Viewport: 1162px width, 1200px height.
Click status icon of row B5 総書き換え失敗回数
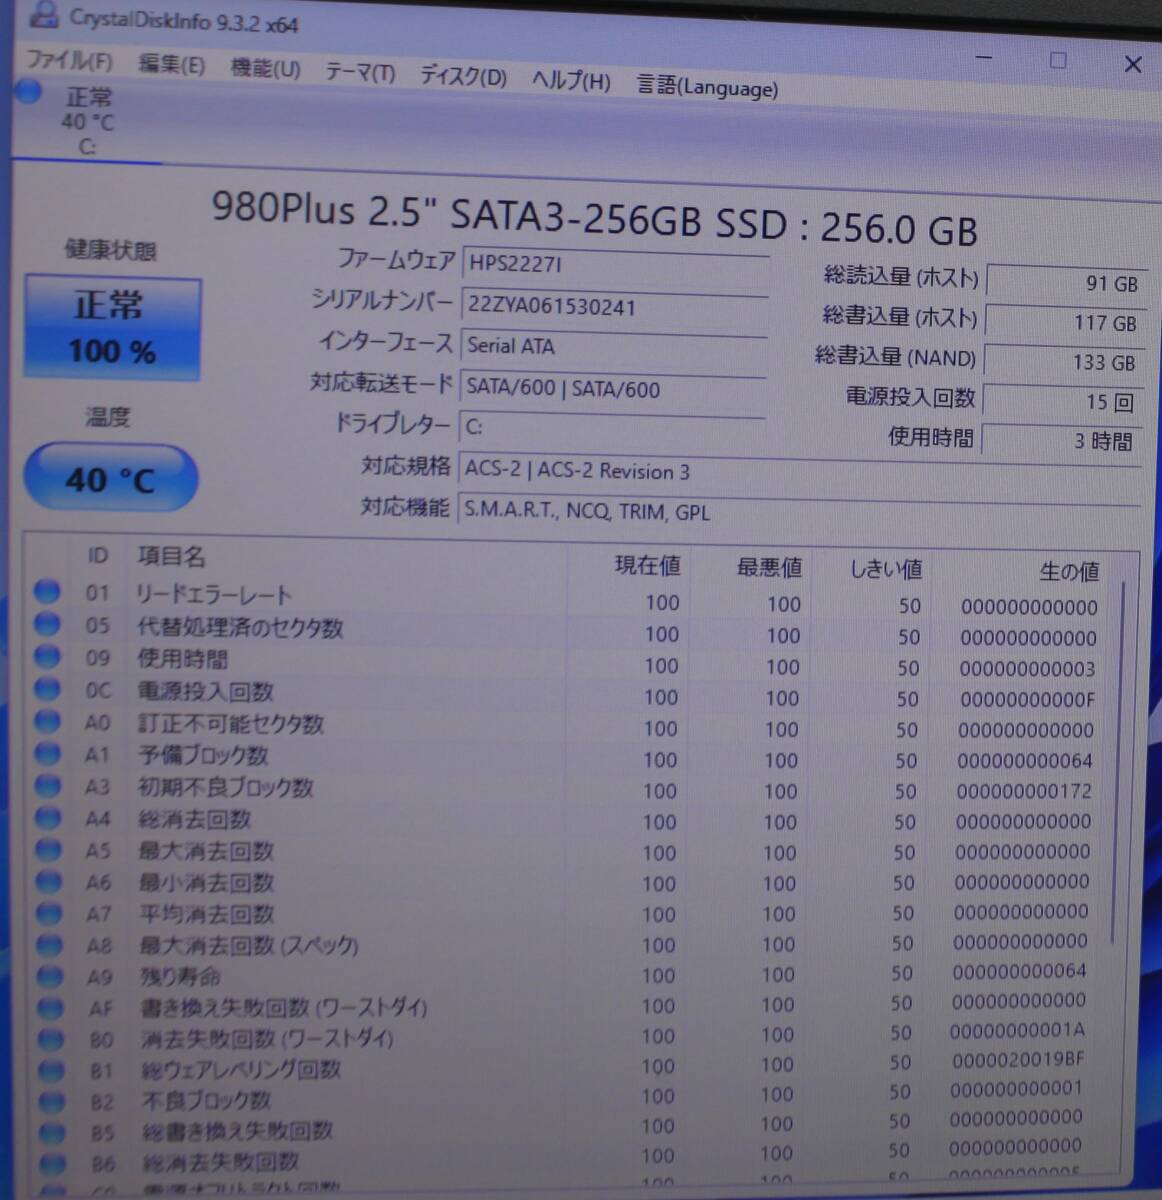[x=51, y=1131]
